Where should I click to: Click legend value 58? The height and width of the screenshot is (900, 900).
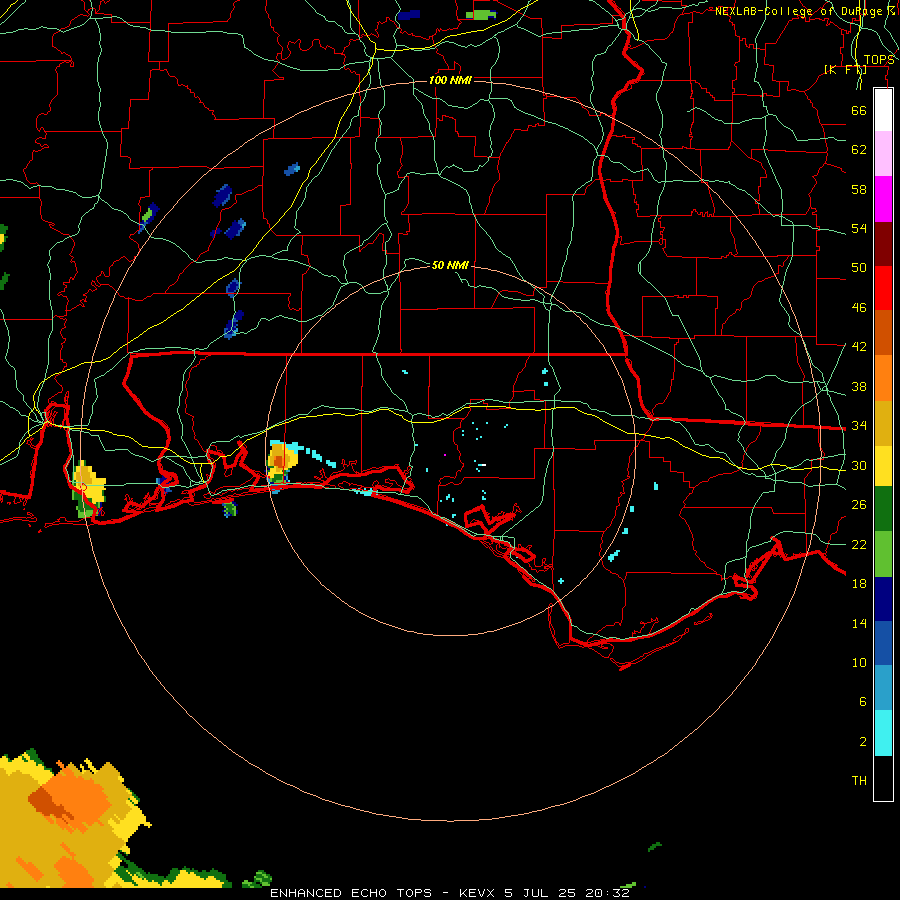coord(859,189)
